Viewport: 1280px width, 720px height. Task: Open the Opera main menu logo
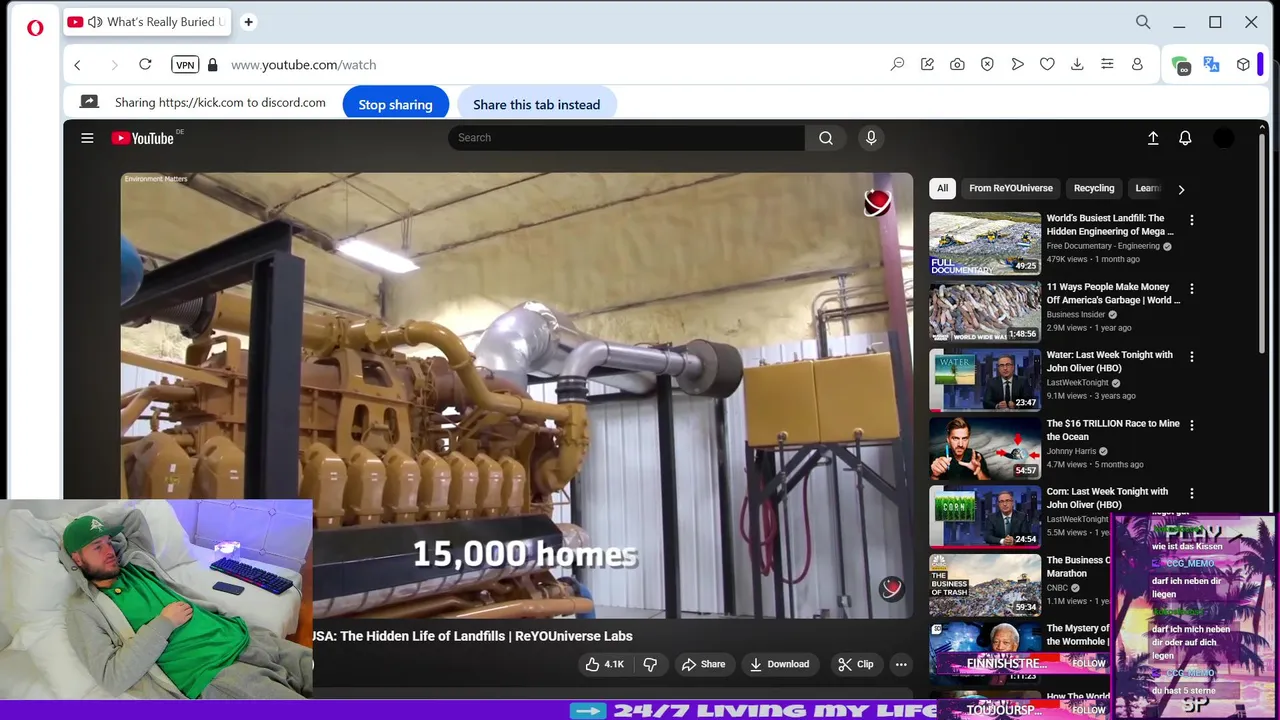coord(35,28)
